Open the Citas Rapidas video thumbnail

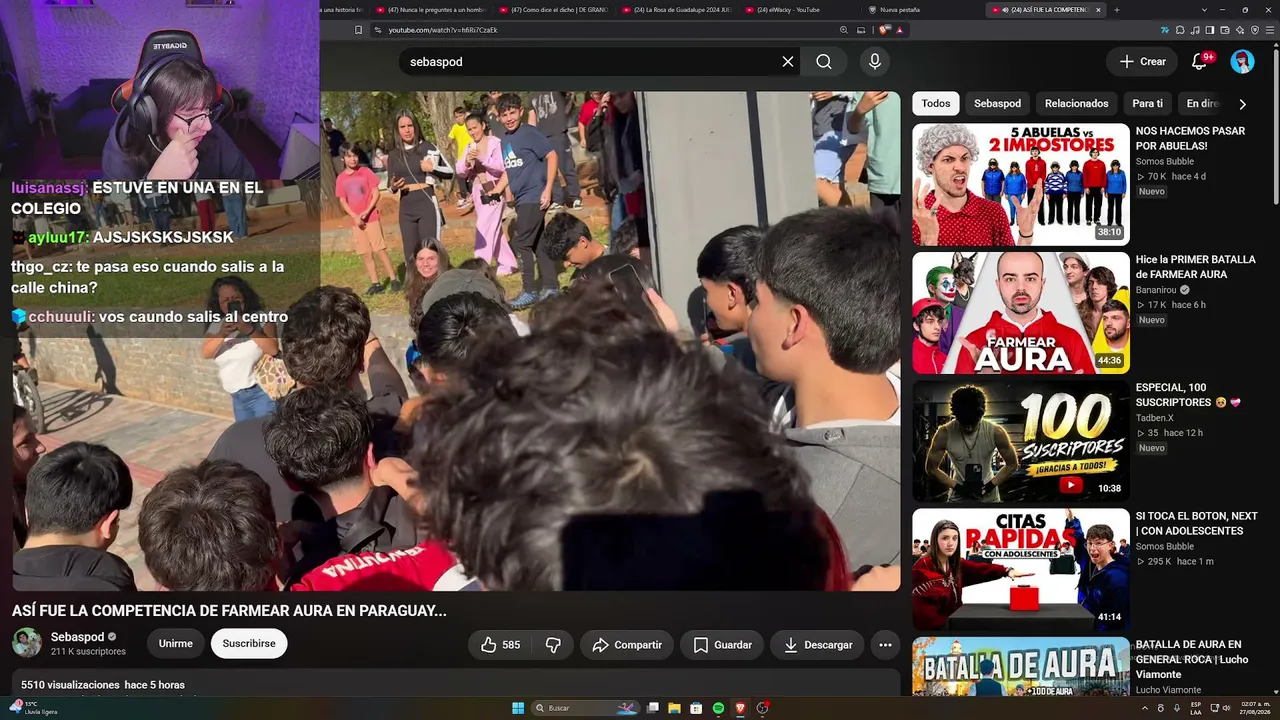tap(1021, 569)
